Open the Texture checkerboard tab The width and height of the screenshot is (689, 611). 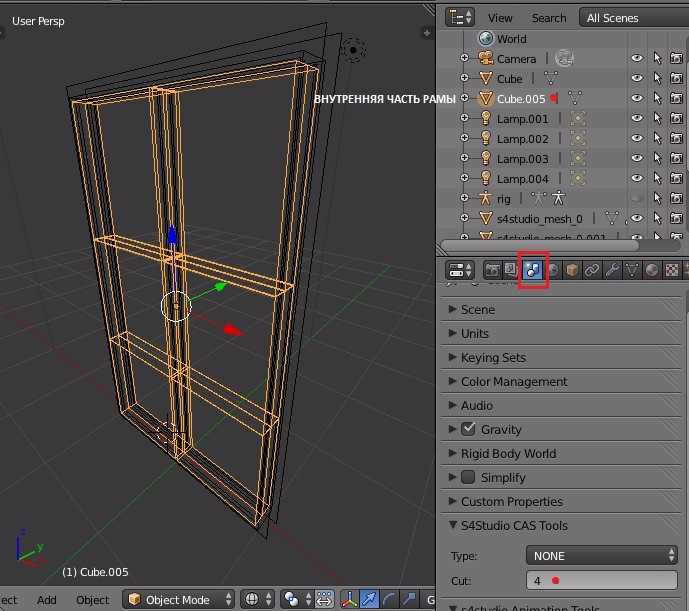[671, 270]
